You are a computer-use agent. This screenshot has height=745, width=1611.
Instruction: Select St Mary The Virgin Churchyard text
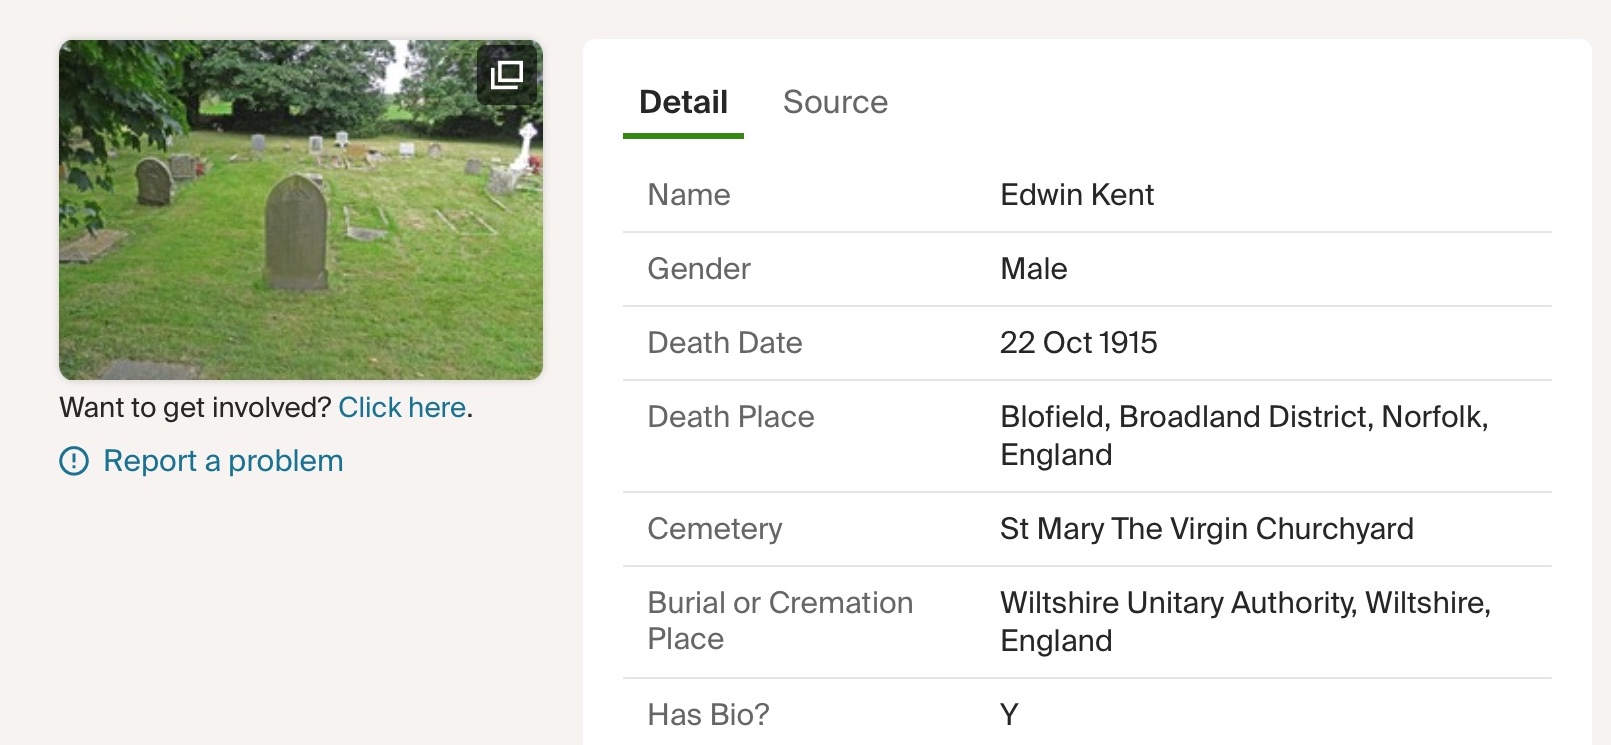1207,529
